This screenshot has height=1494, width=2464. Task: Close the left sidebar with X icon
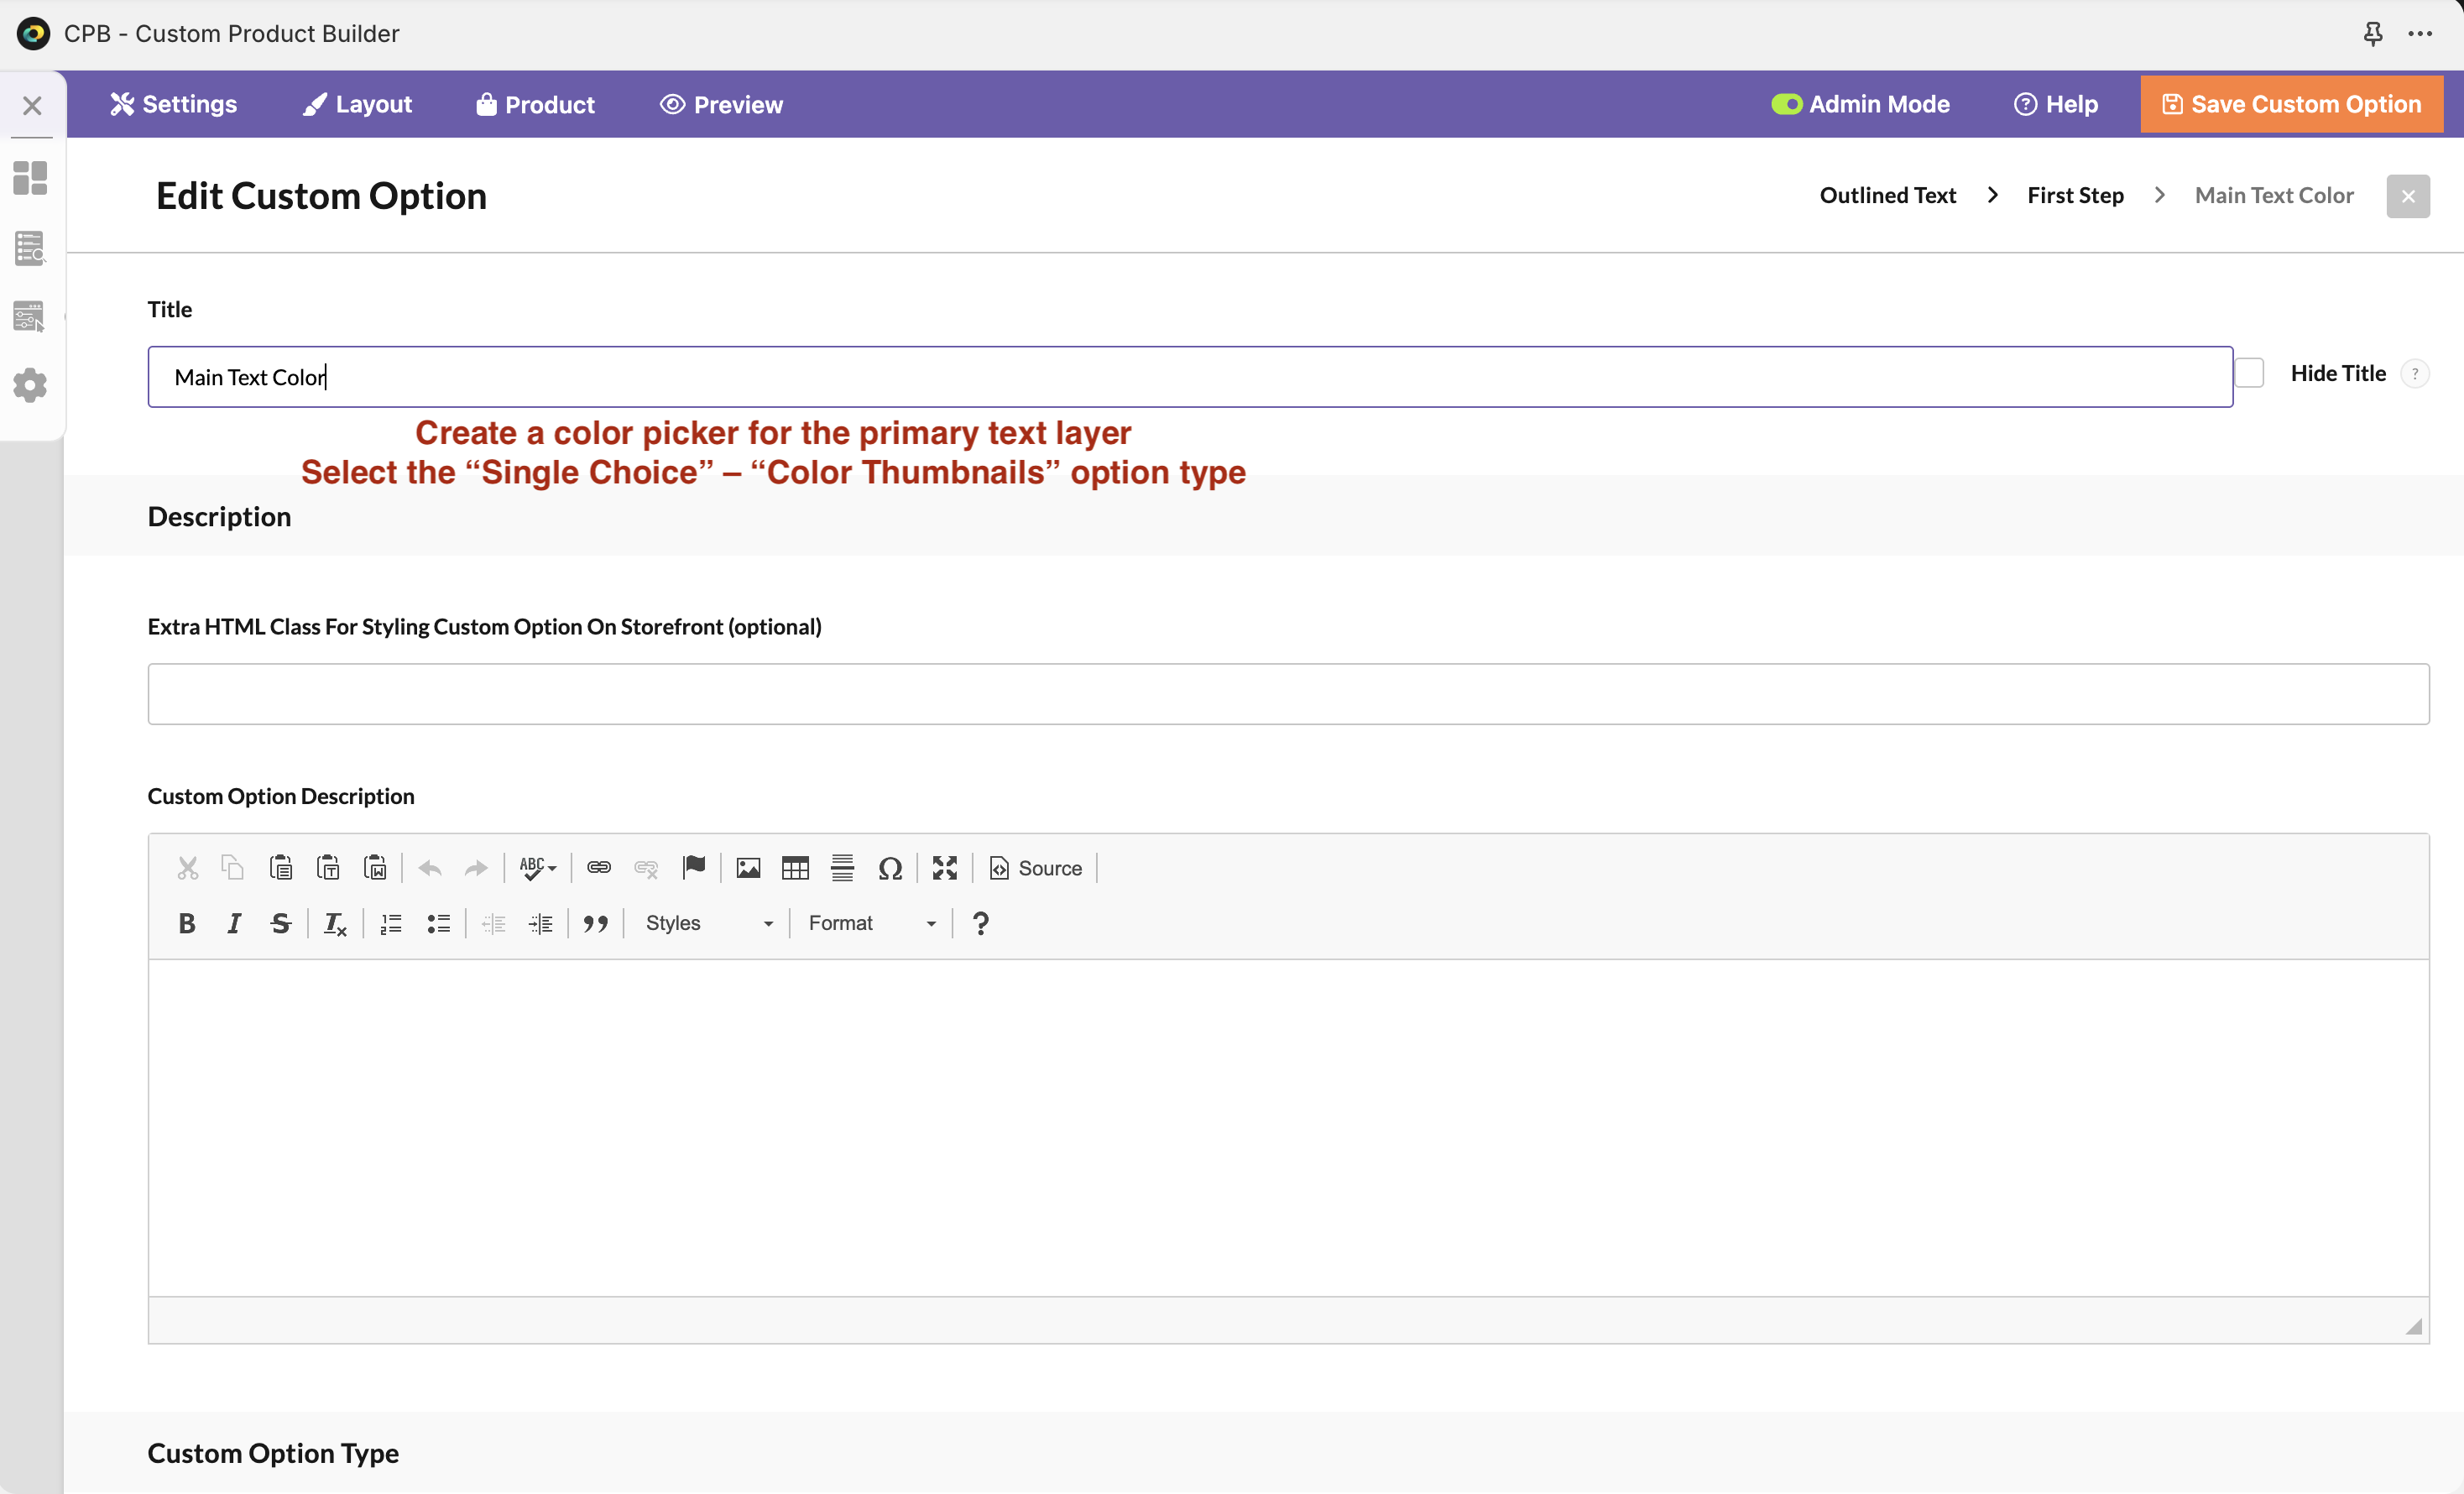(x=32, y=105)
